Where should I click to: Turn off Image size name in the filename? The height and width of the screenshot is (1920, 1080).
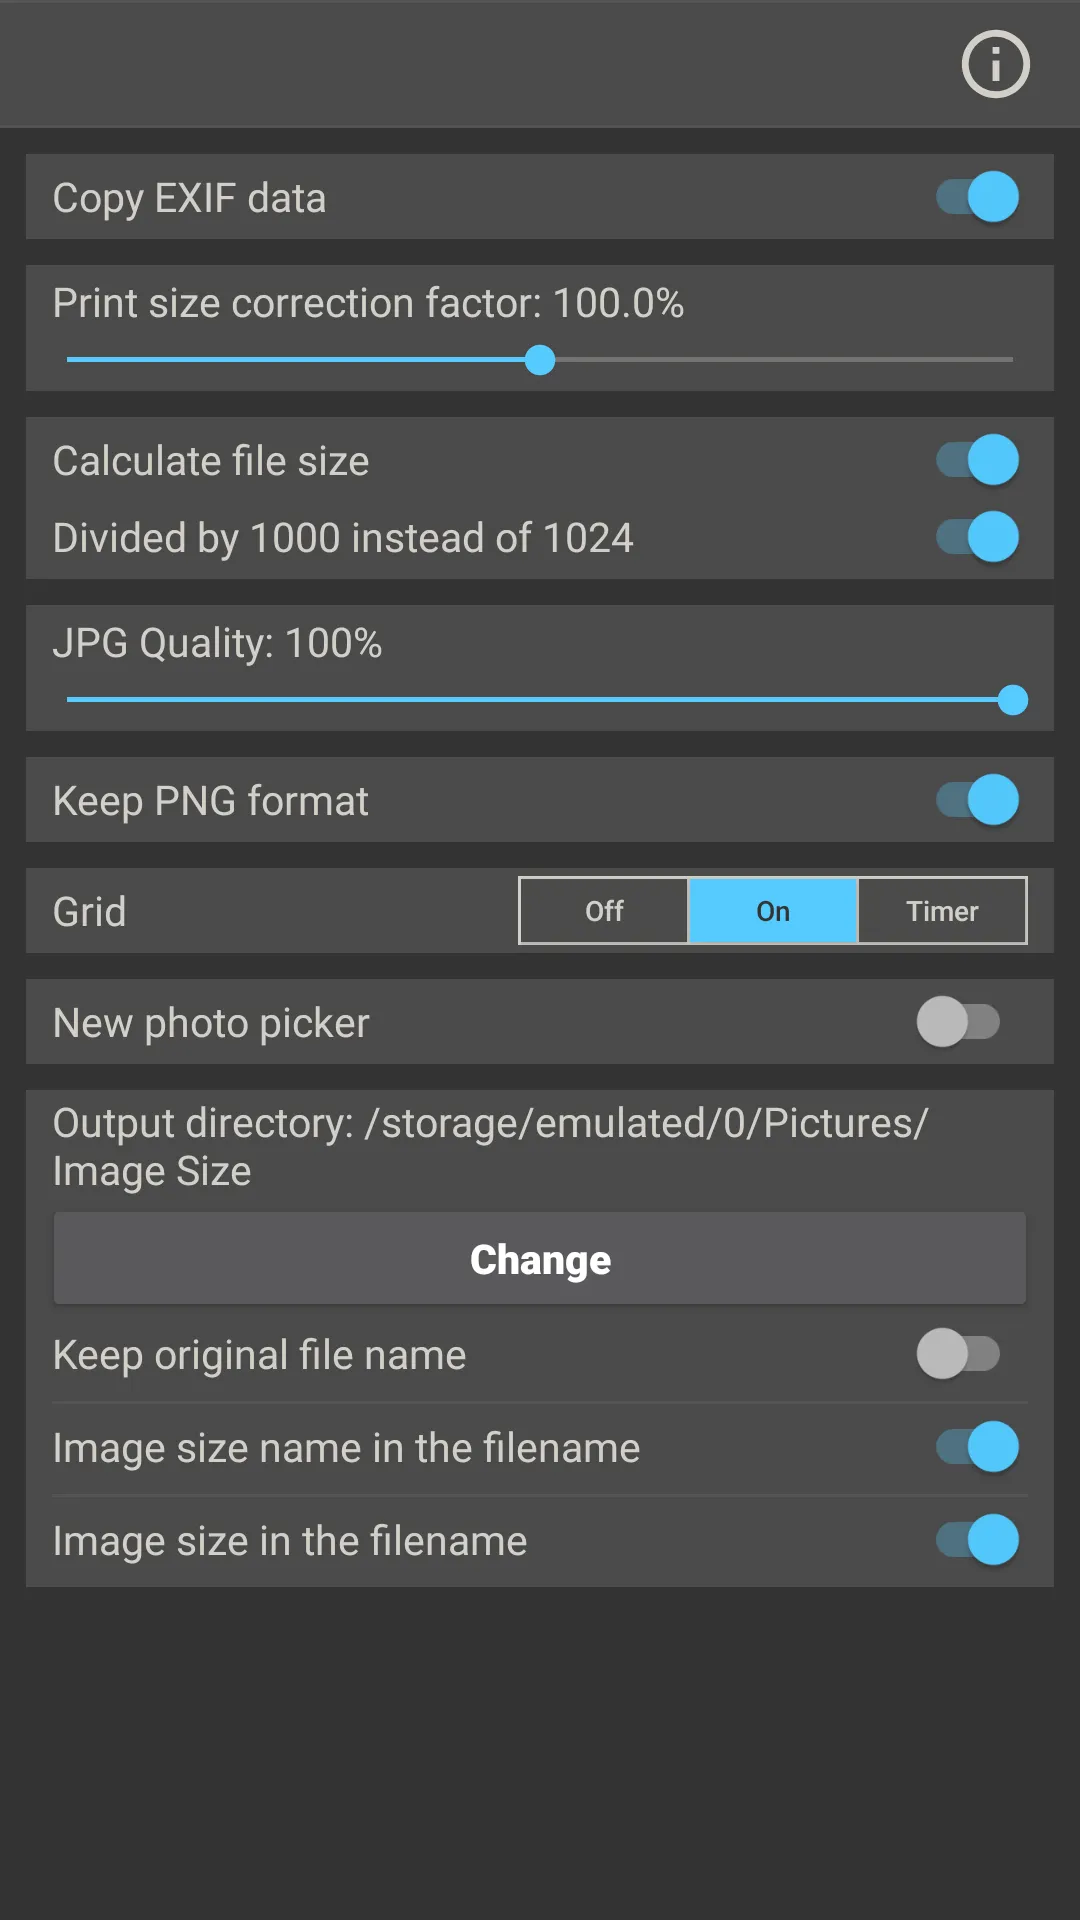click(975, 1447)
